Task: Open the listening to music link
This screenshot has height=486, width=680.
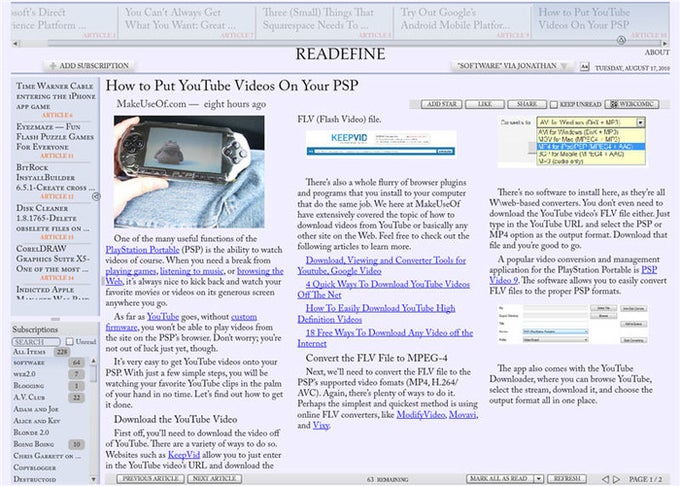Action: [x=192, y=271]
